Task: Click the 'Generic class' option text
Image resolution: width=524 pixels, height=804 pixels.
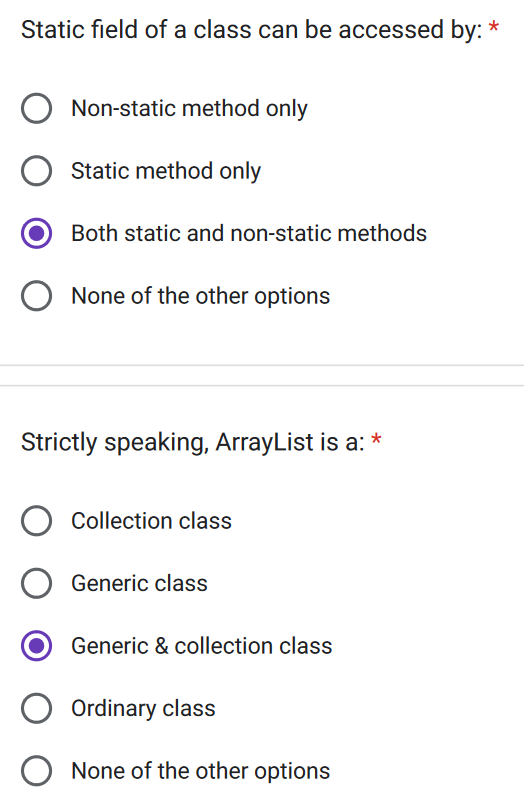Action: [139, 584]
